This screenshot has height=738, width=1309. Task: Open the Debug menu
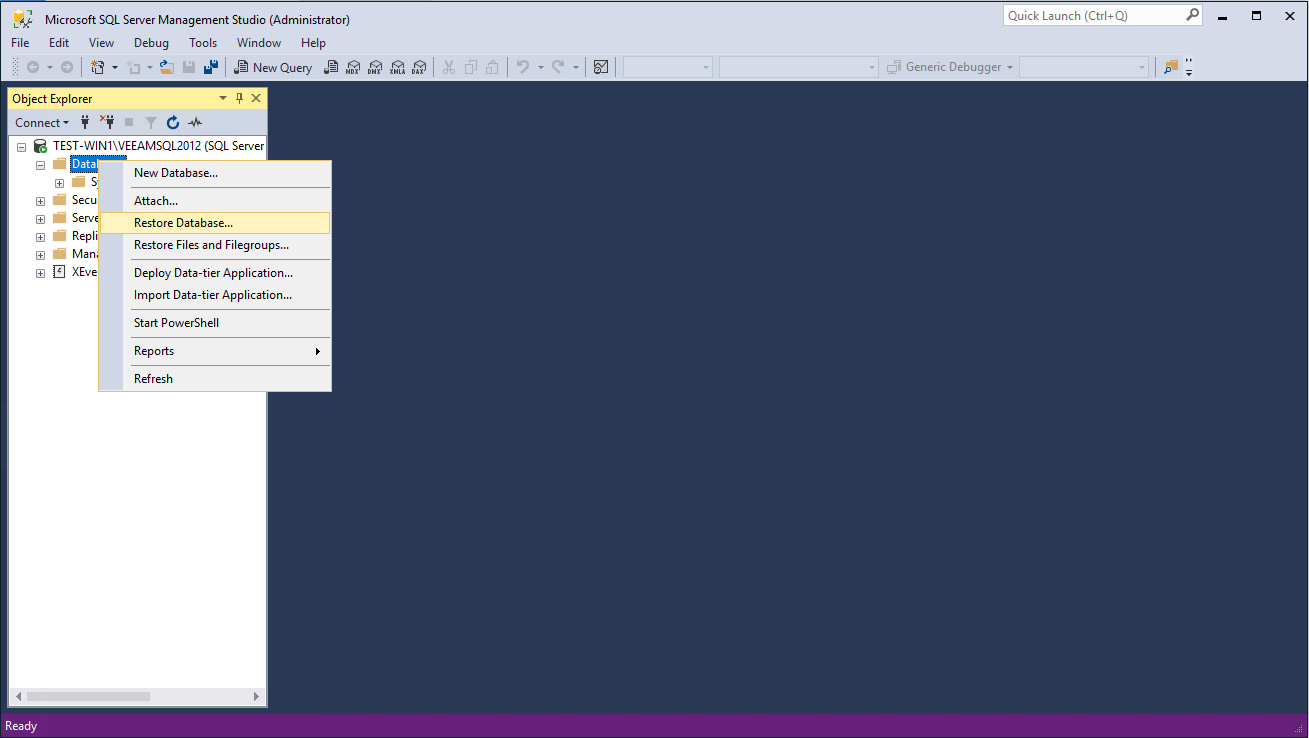point(151,43)
